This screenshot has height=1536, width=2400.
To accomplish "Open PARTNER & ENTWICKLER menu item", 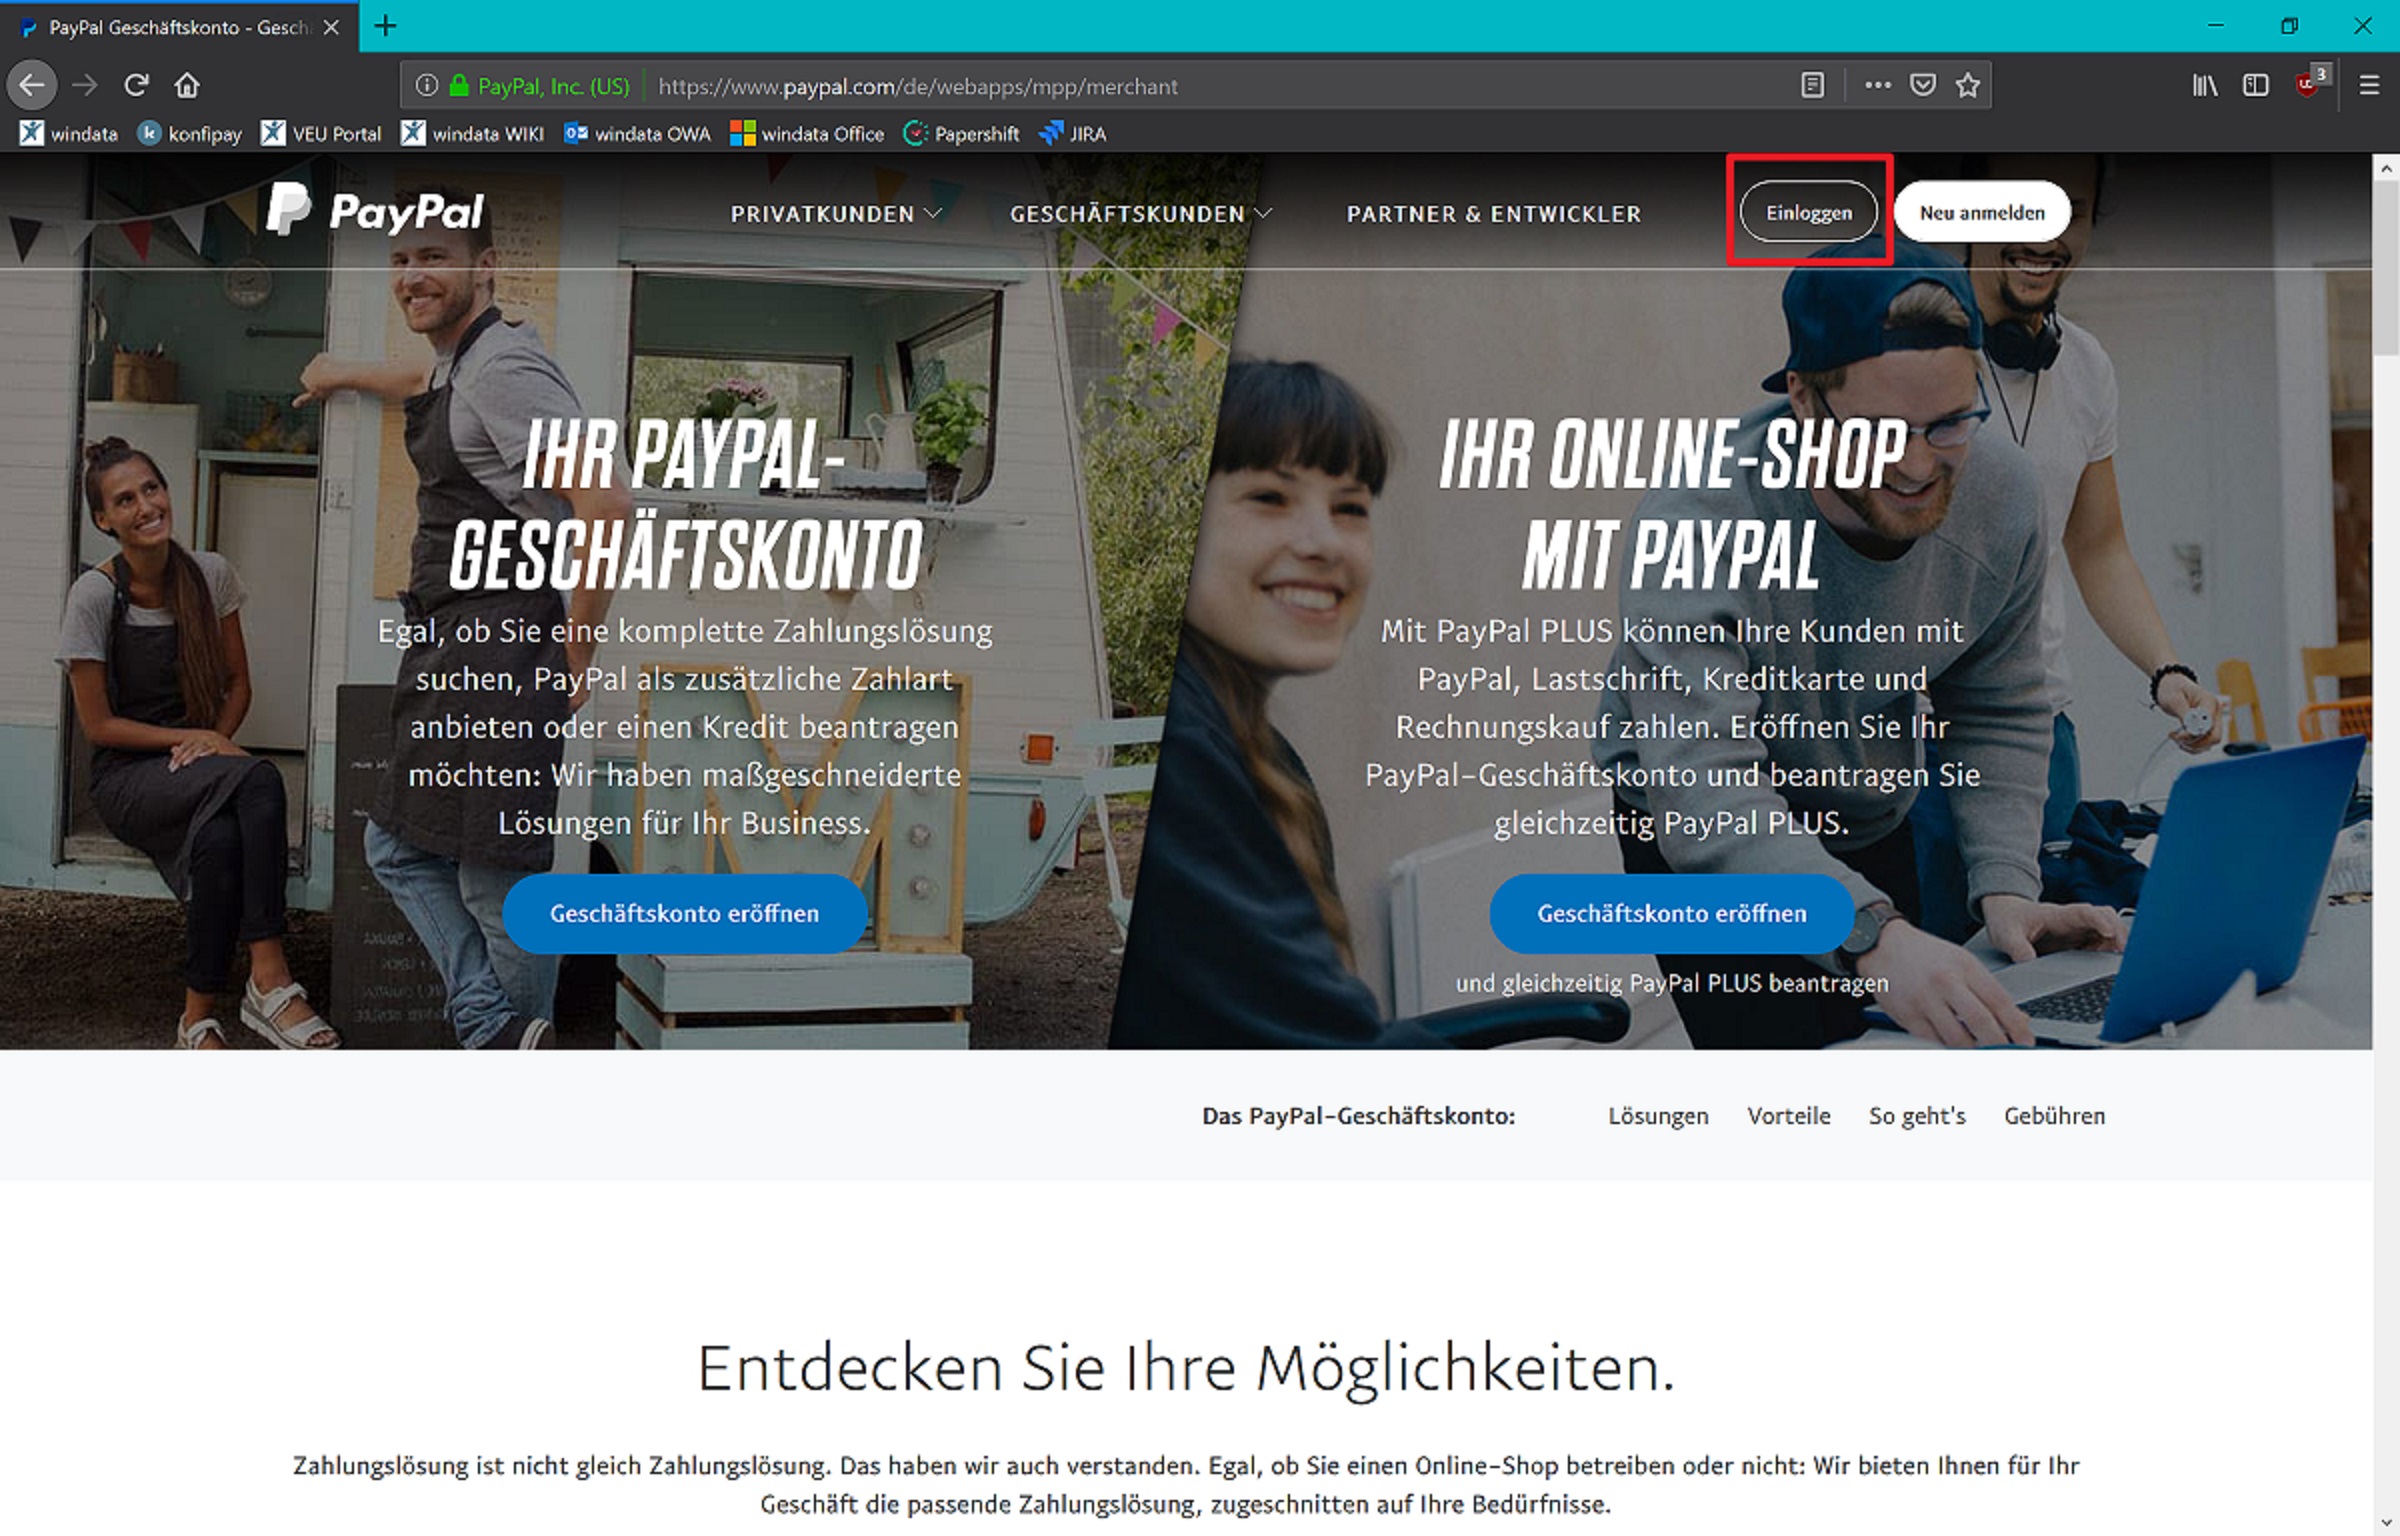I will (1493, 214).
